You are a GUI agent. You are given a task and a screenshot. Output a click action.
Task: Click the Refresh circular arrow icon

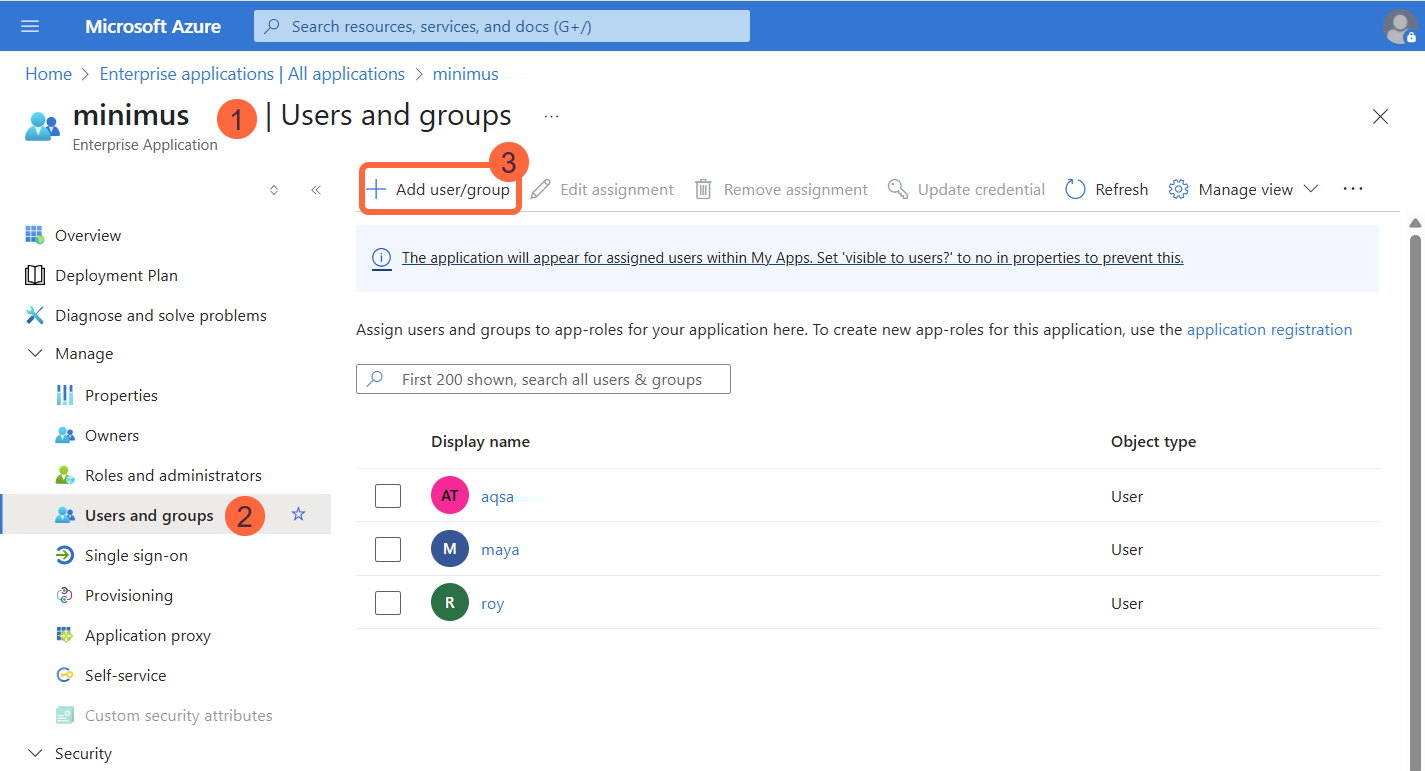click(1075, 189)
